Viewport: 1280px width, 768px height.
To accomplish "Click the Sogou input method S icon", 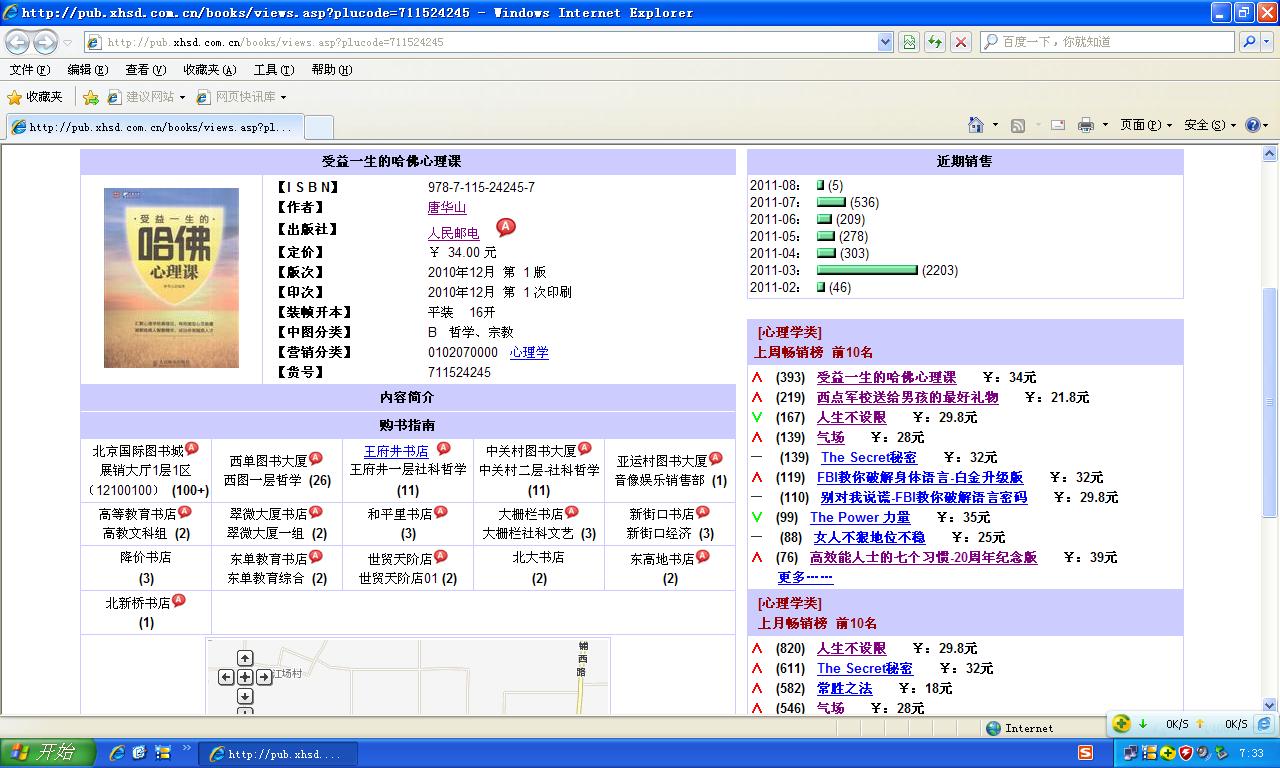I will coord(1086,752).
